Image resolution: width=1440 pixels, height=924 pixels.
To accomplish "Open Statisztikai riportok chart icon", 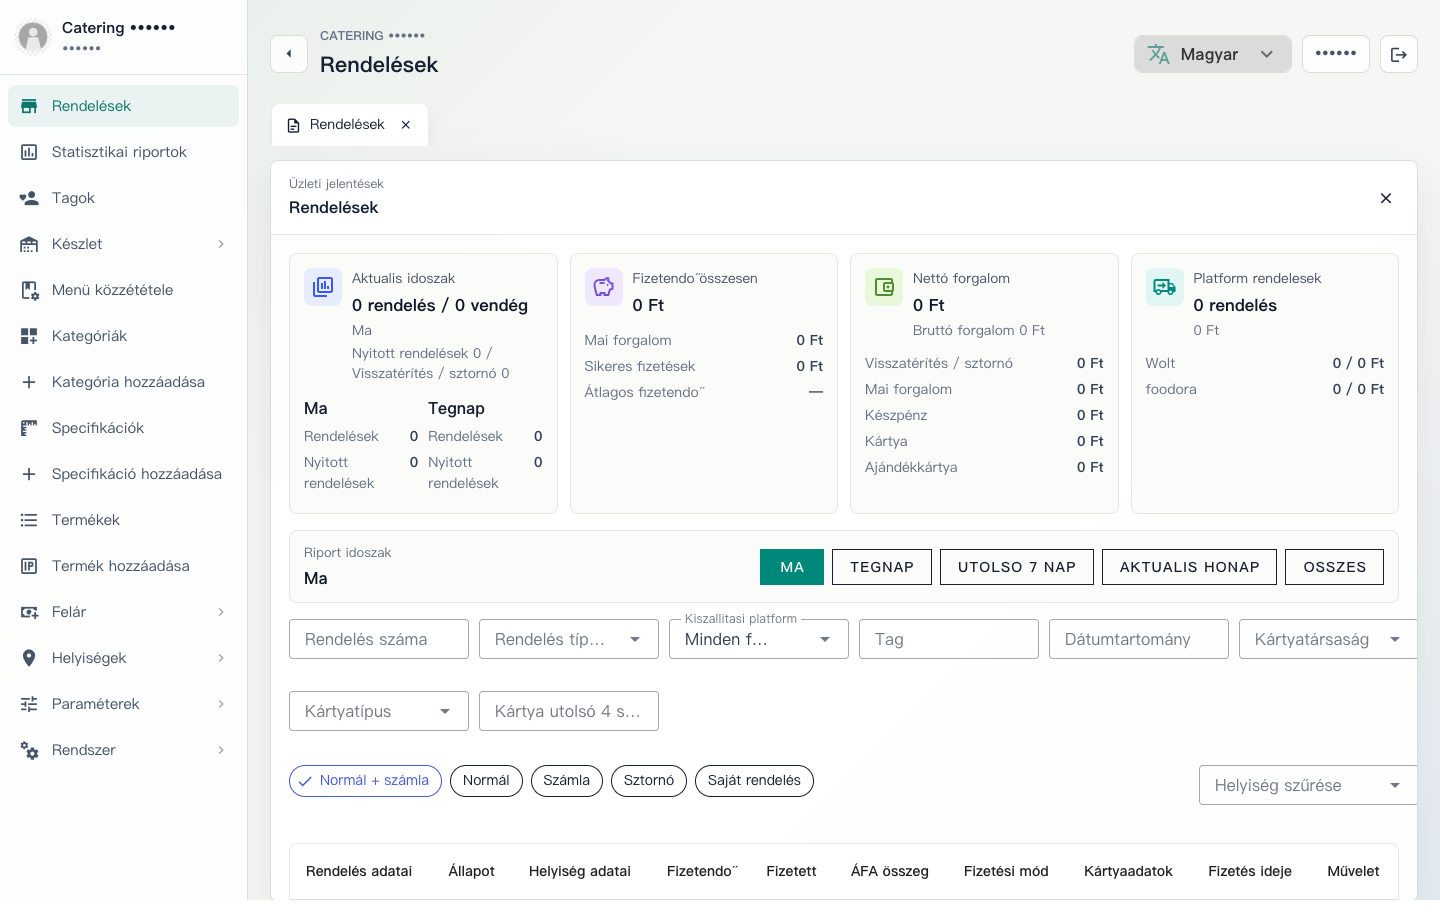I will (x=29, y=152).
